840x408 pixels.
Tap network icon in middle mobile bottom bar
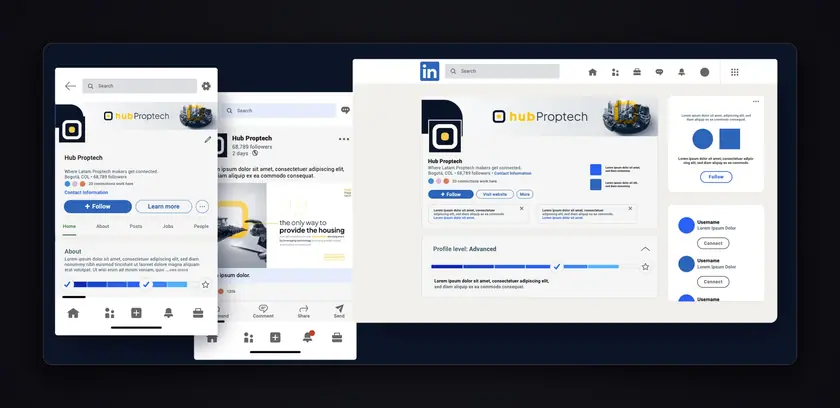pos(249,337)
